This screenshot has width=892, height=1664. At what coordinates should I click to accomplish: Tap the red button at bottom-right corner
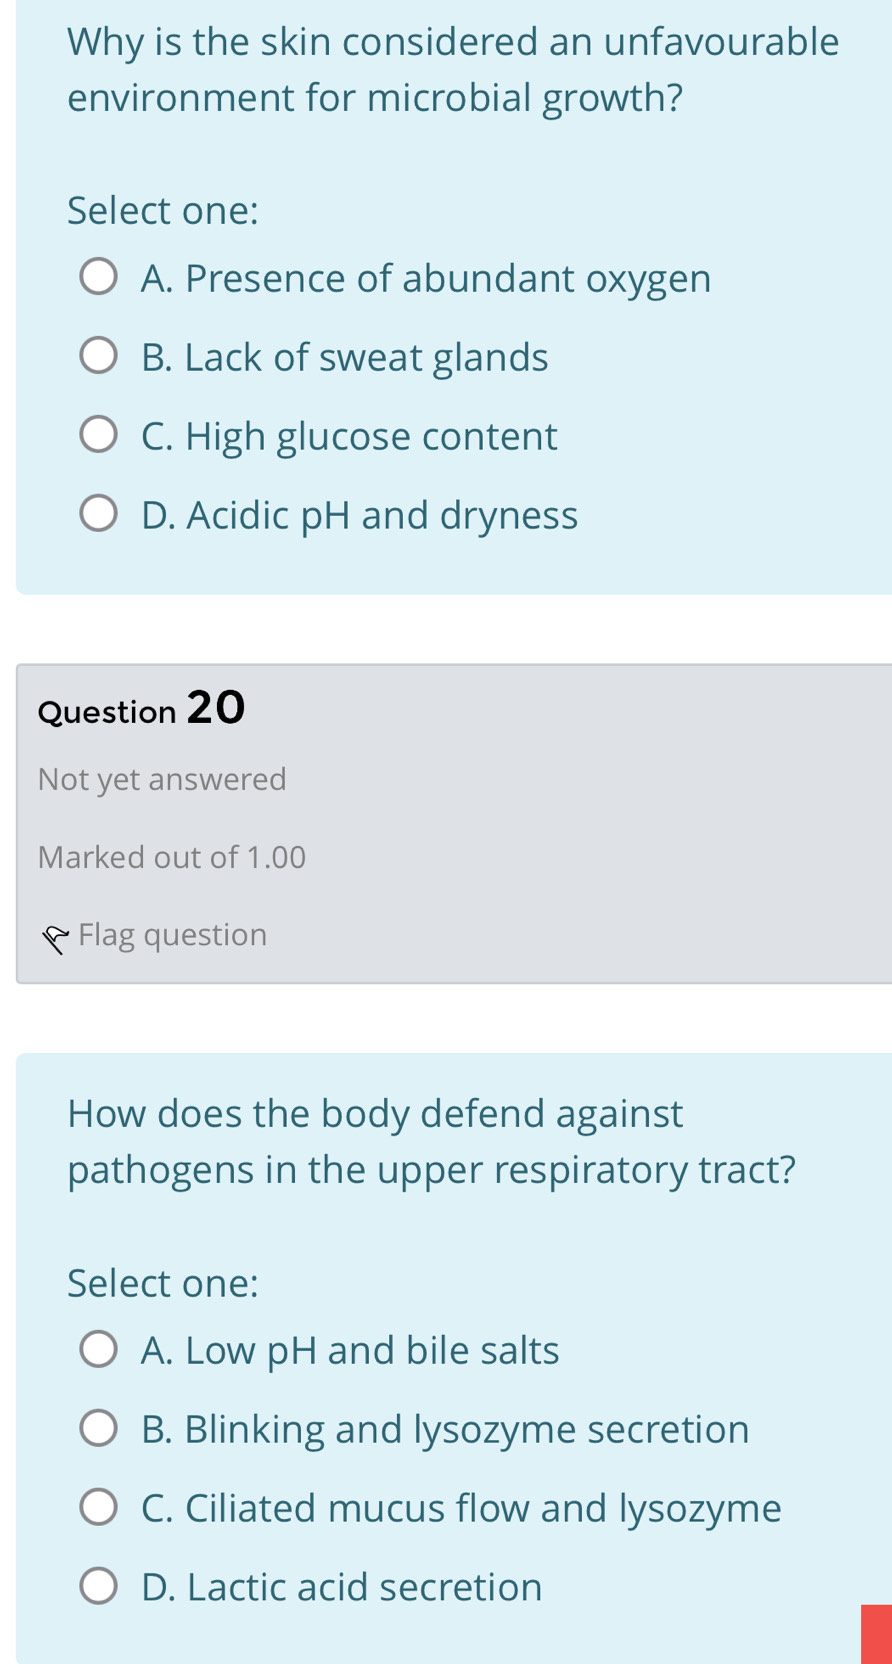click(876, 1634)
